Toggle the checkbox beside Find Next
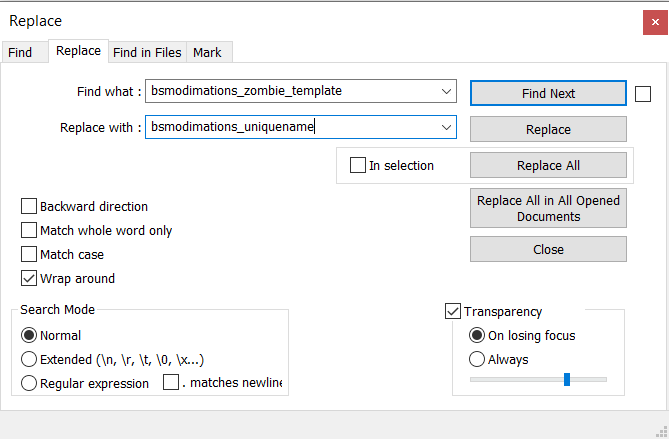The height and width of the screenshot is (439, 669). pos(643,93)
